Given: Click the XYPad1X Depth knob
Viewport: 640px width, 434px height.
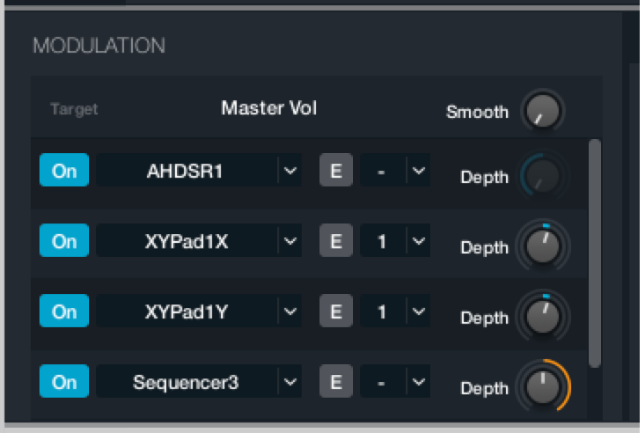Looking at the screenshot, I should [543, 246].
